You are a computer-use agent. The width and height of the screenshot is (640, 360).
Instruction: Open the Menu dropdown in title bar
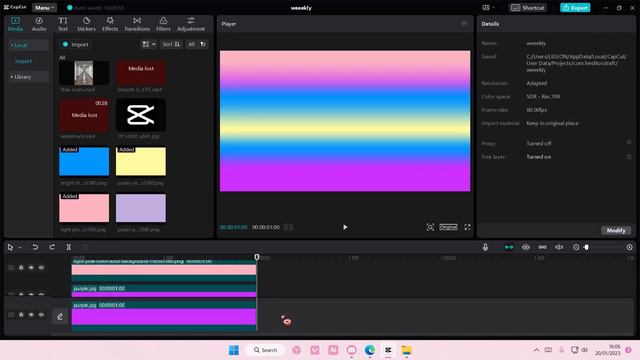[44, 8]
